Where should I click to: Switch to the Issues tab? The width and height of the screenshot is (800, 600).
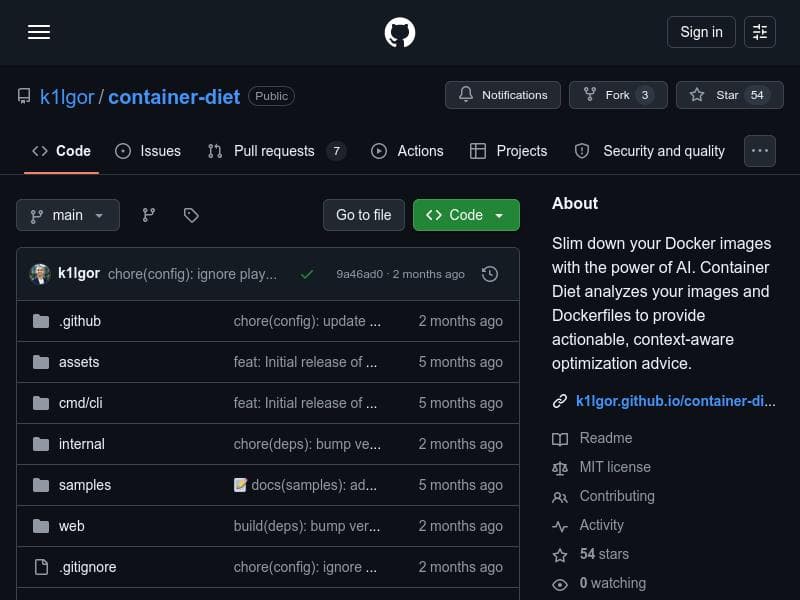tap(148, 151)
